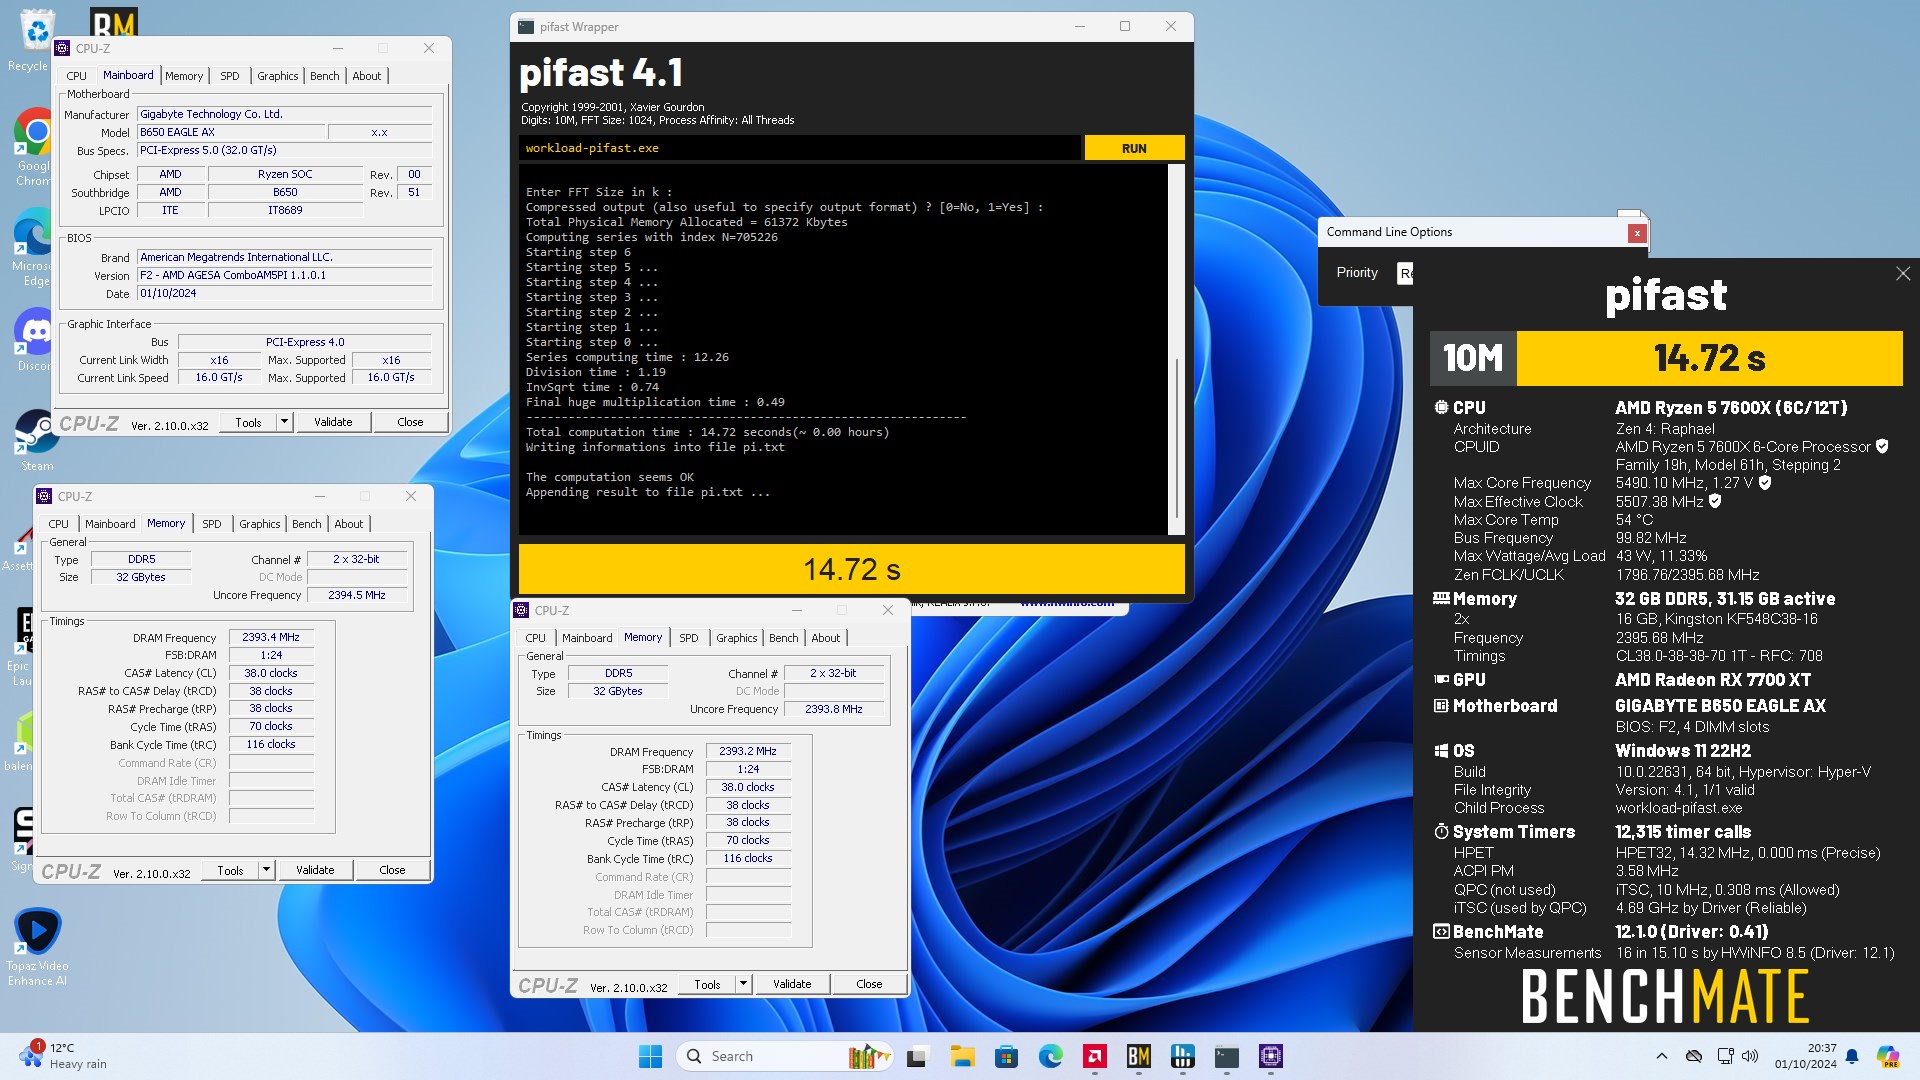Click Close in Mainboard CPU-Z window
Viewport: 1920px width, 1080px height.
pos(410,422)
